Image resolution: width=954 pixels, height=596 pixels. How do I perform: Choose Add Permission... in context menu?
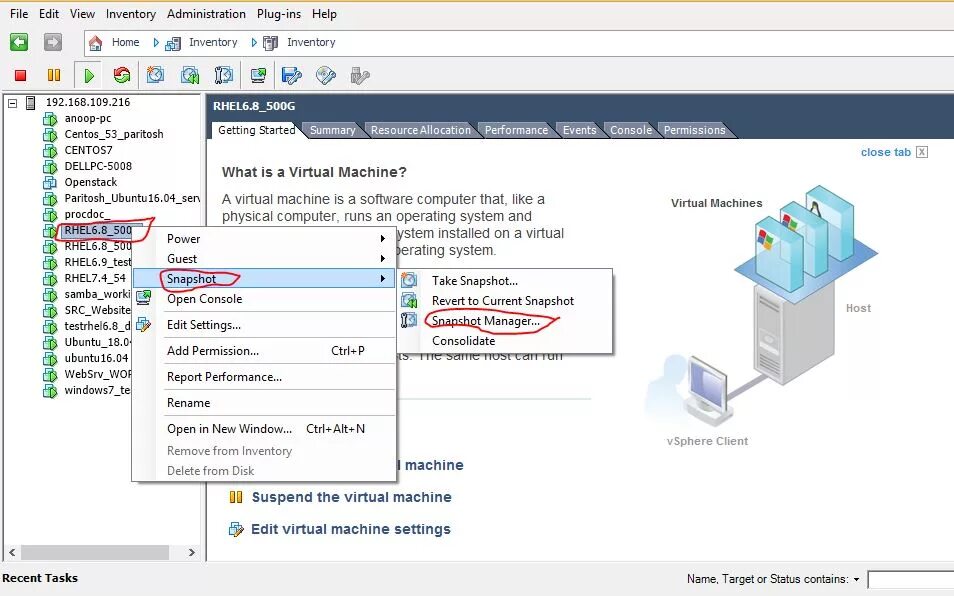point(213,350)
